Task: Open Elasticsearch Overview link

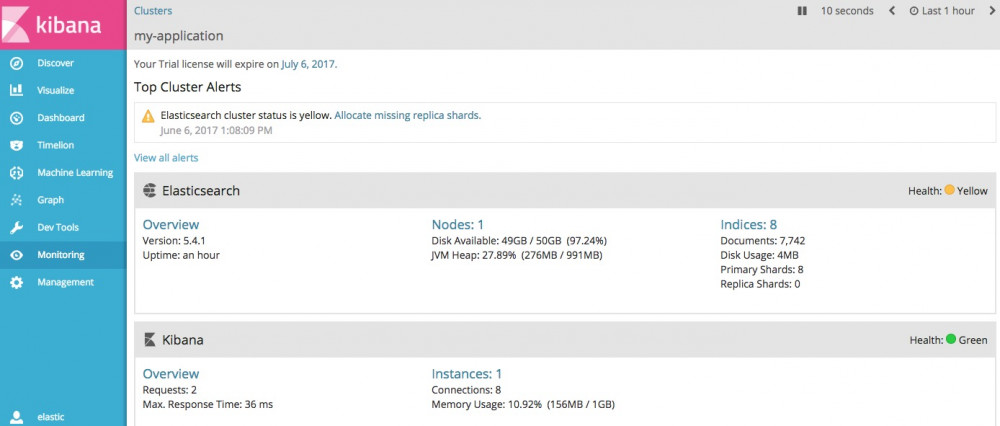Action: 171,224
